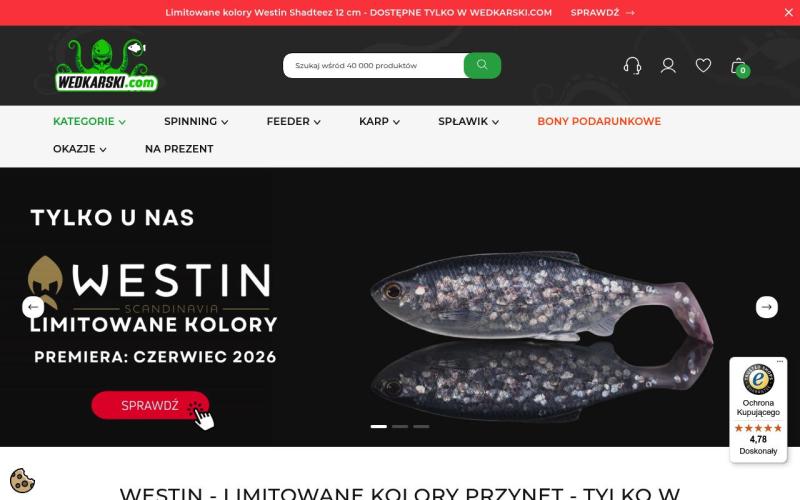Click the green search magnifier button
Image resolution: width=800 pixels, height=500 pixels.
482,65
